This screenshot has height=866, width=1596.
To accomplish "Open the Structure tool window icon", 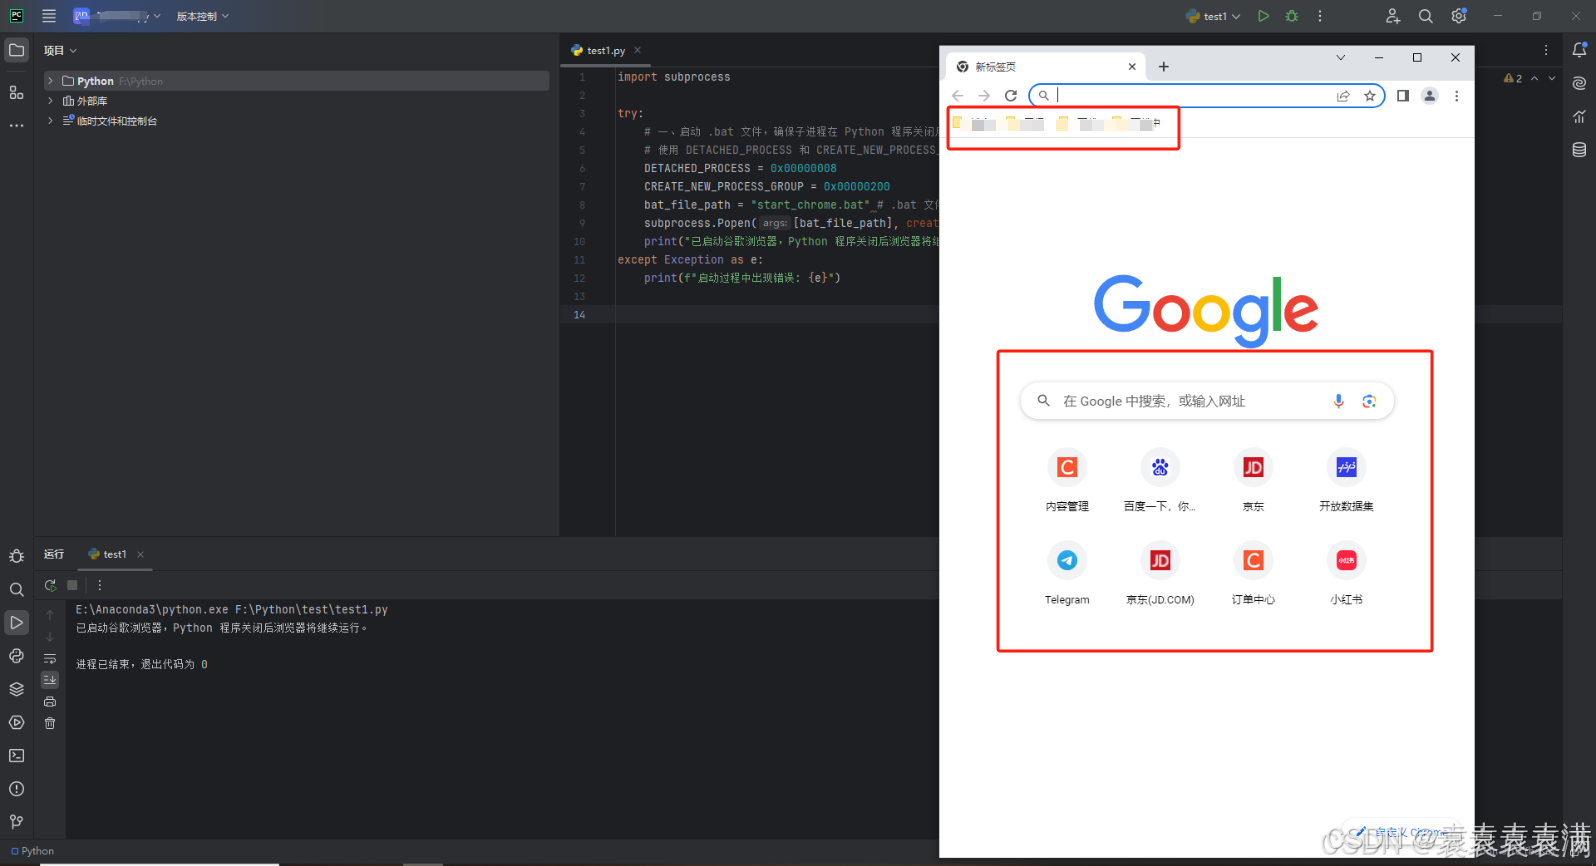I will 17,92.
